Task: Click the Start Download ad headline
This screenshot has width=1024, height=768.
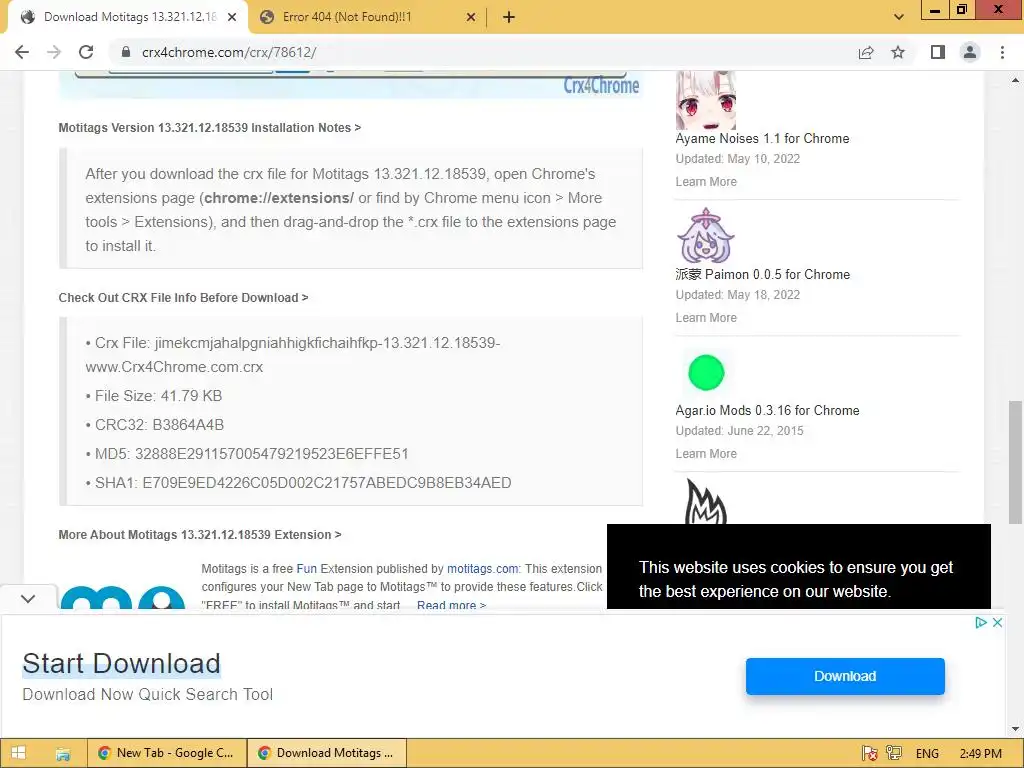Action: coord(121,664)
